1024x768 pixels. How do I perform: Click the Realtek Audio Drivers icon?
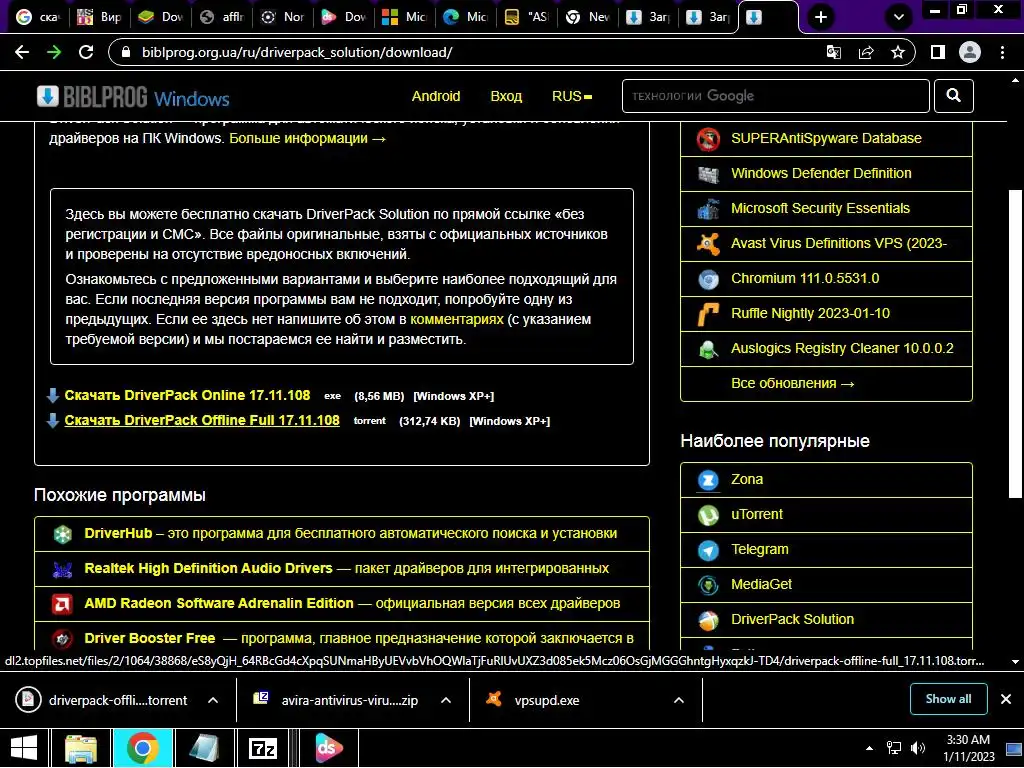point(63,569)
